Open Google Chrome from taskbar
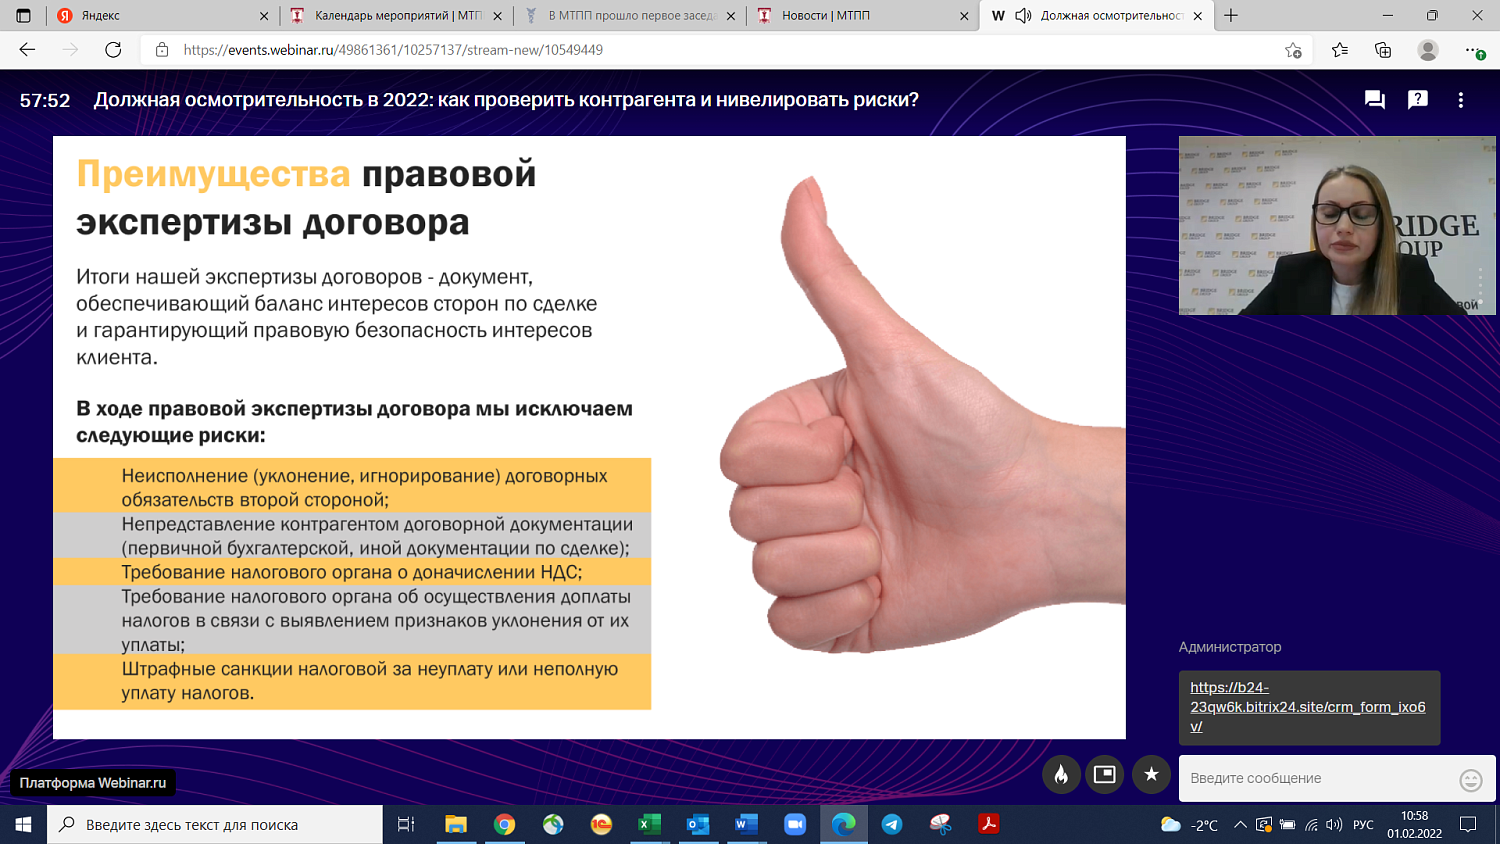The image size is (1500, 844). [504, 825]
